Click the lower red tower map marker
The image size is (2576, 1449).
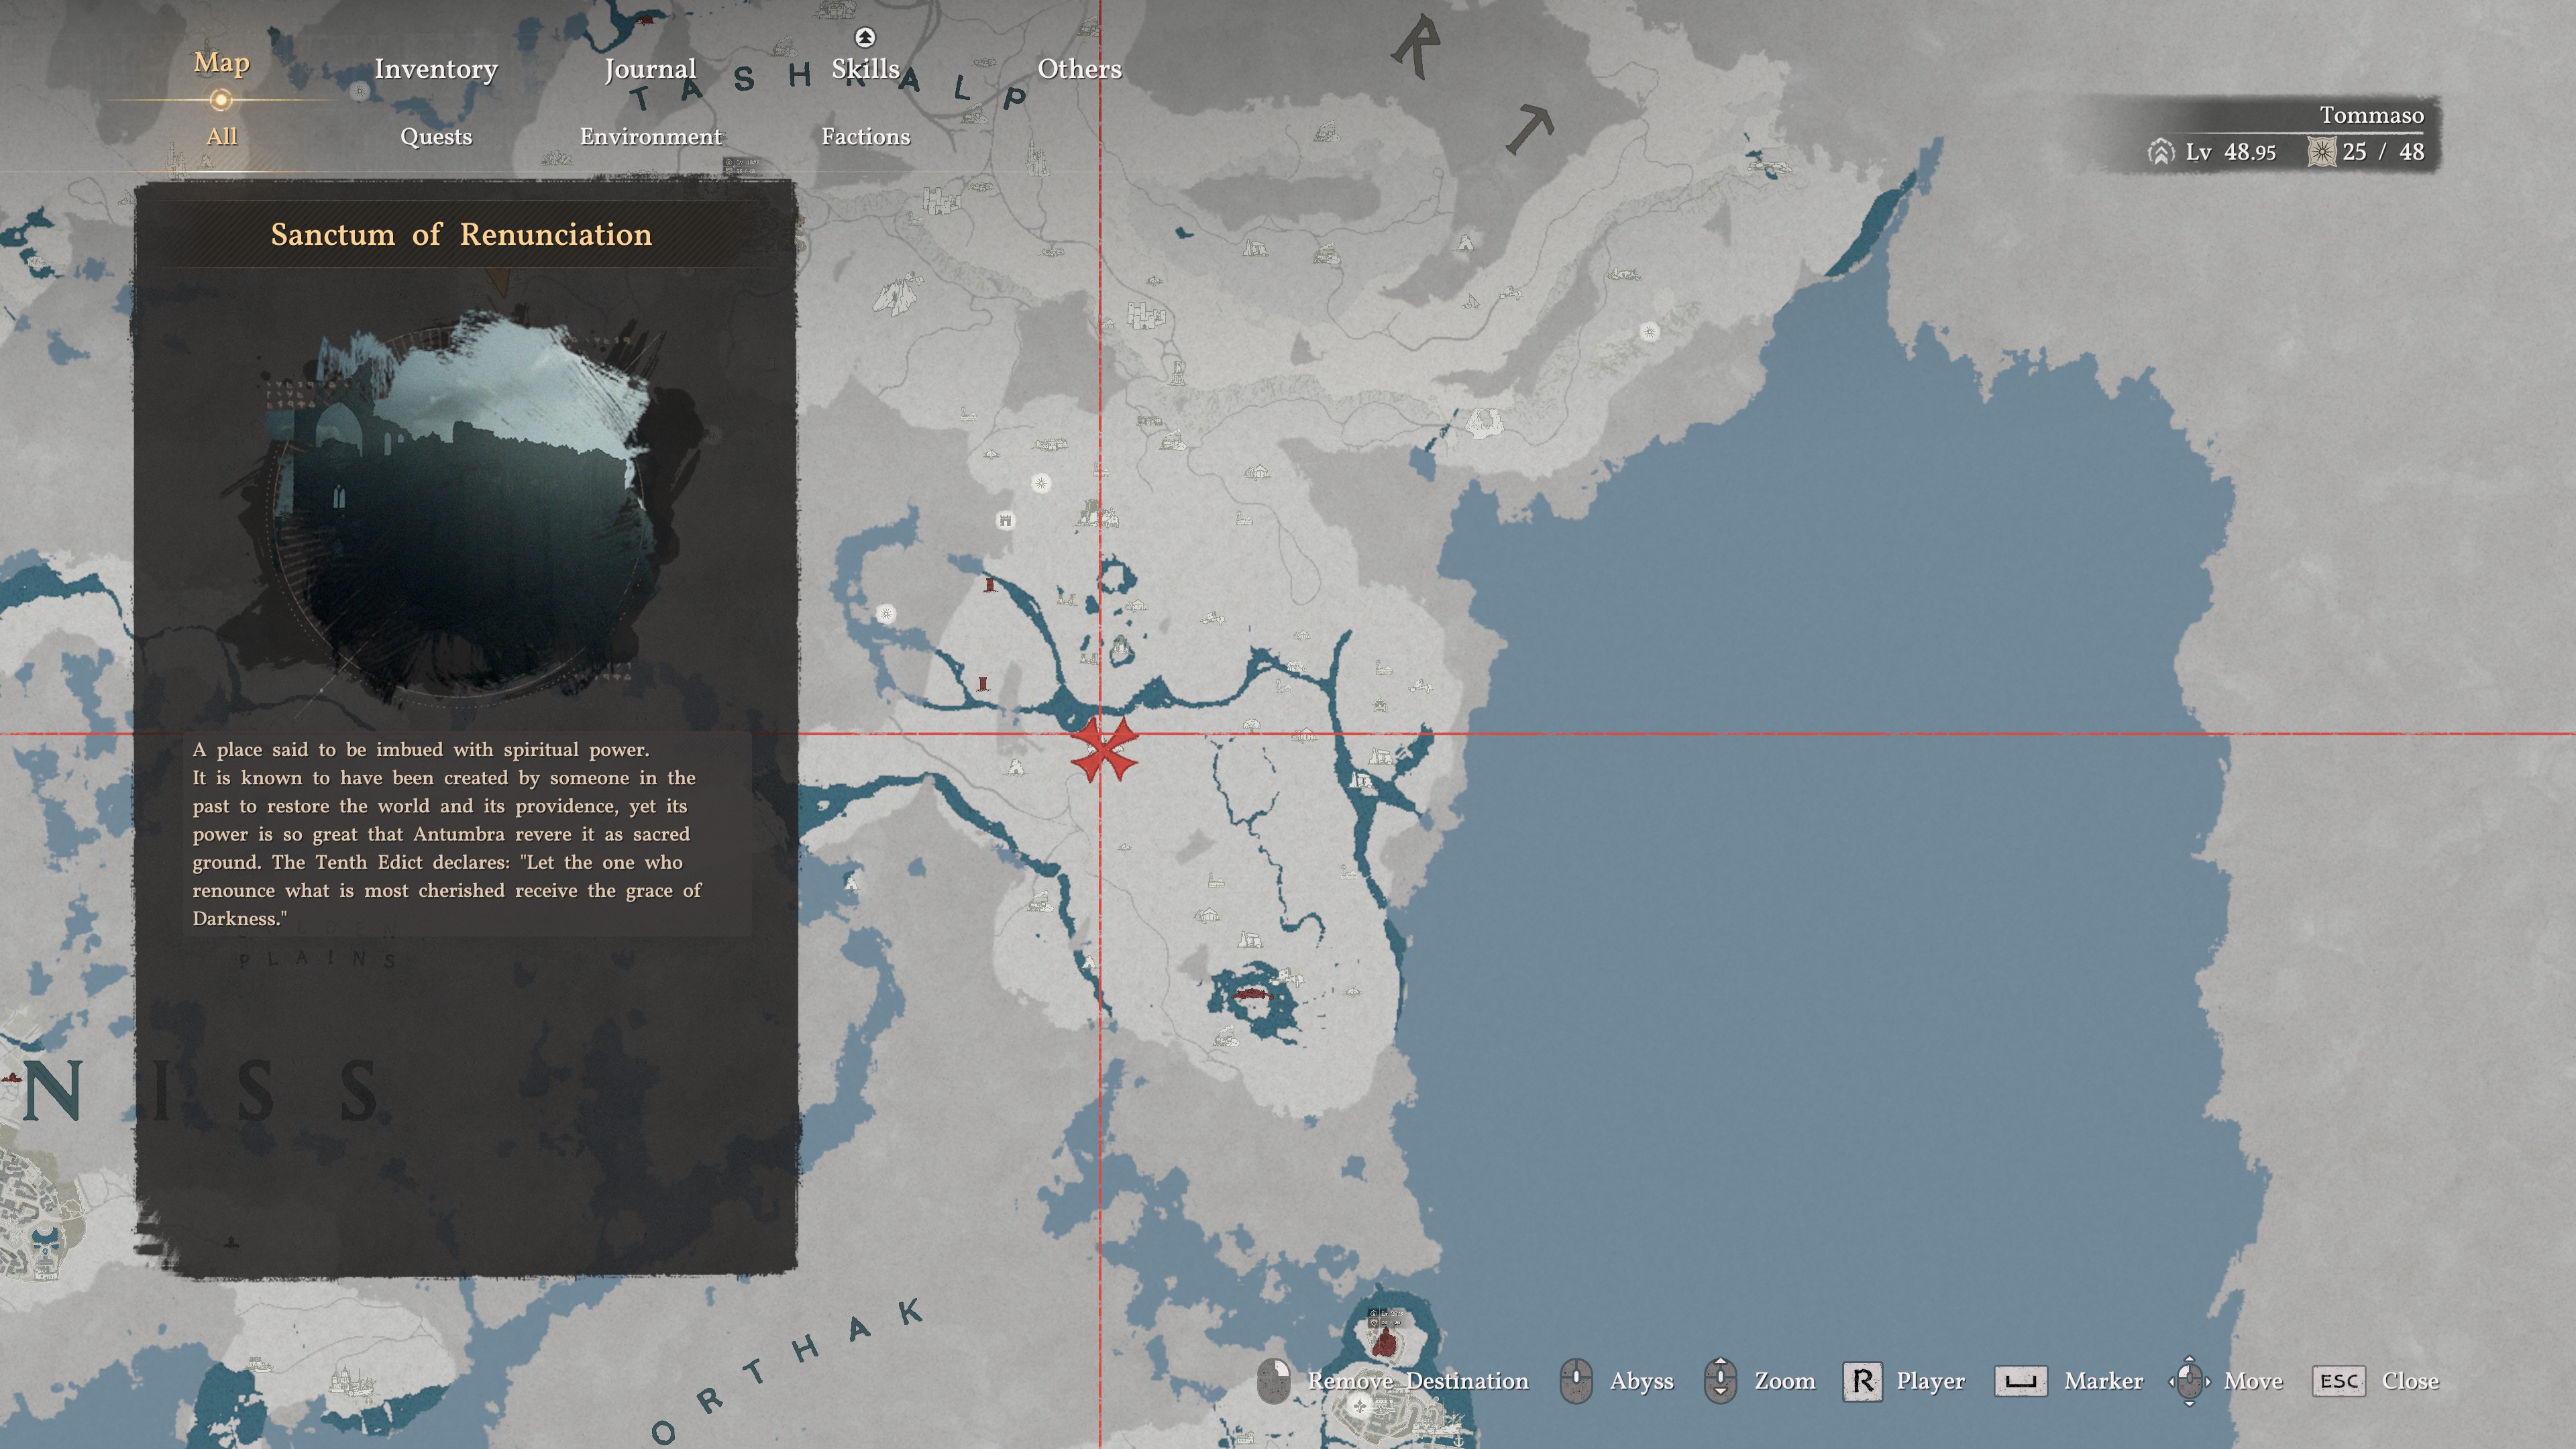tap(983, 683)
